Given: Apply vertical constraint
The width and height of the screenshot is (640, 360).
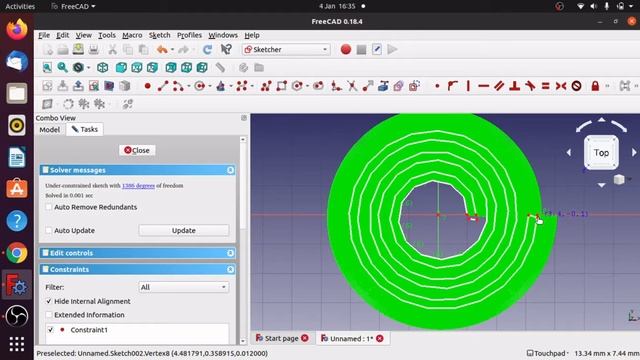Looking at the screenshot, I should (x=468, y=86).
